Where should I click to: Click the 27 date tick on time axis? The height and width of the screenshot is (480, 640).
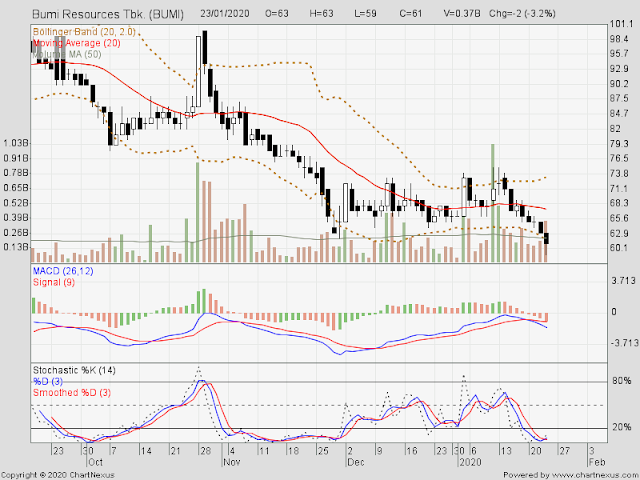coord(564,451)
